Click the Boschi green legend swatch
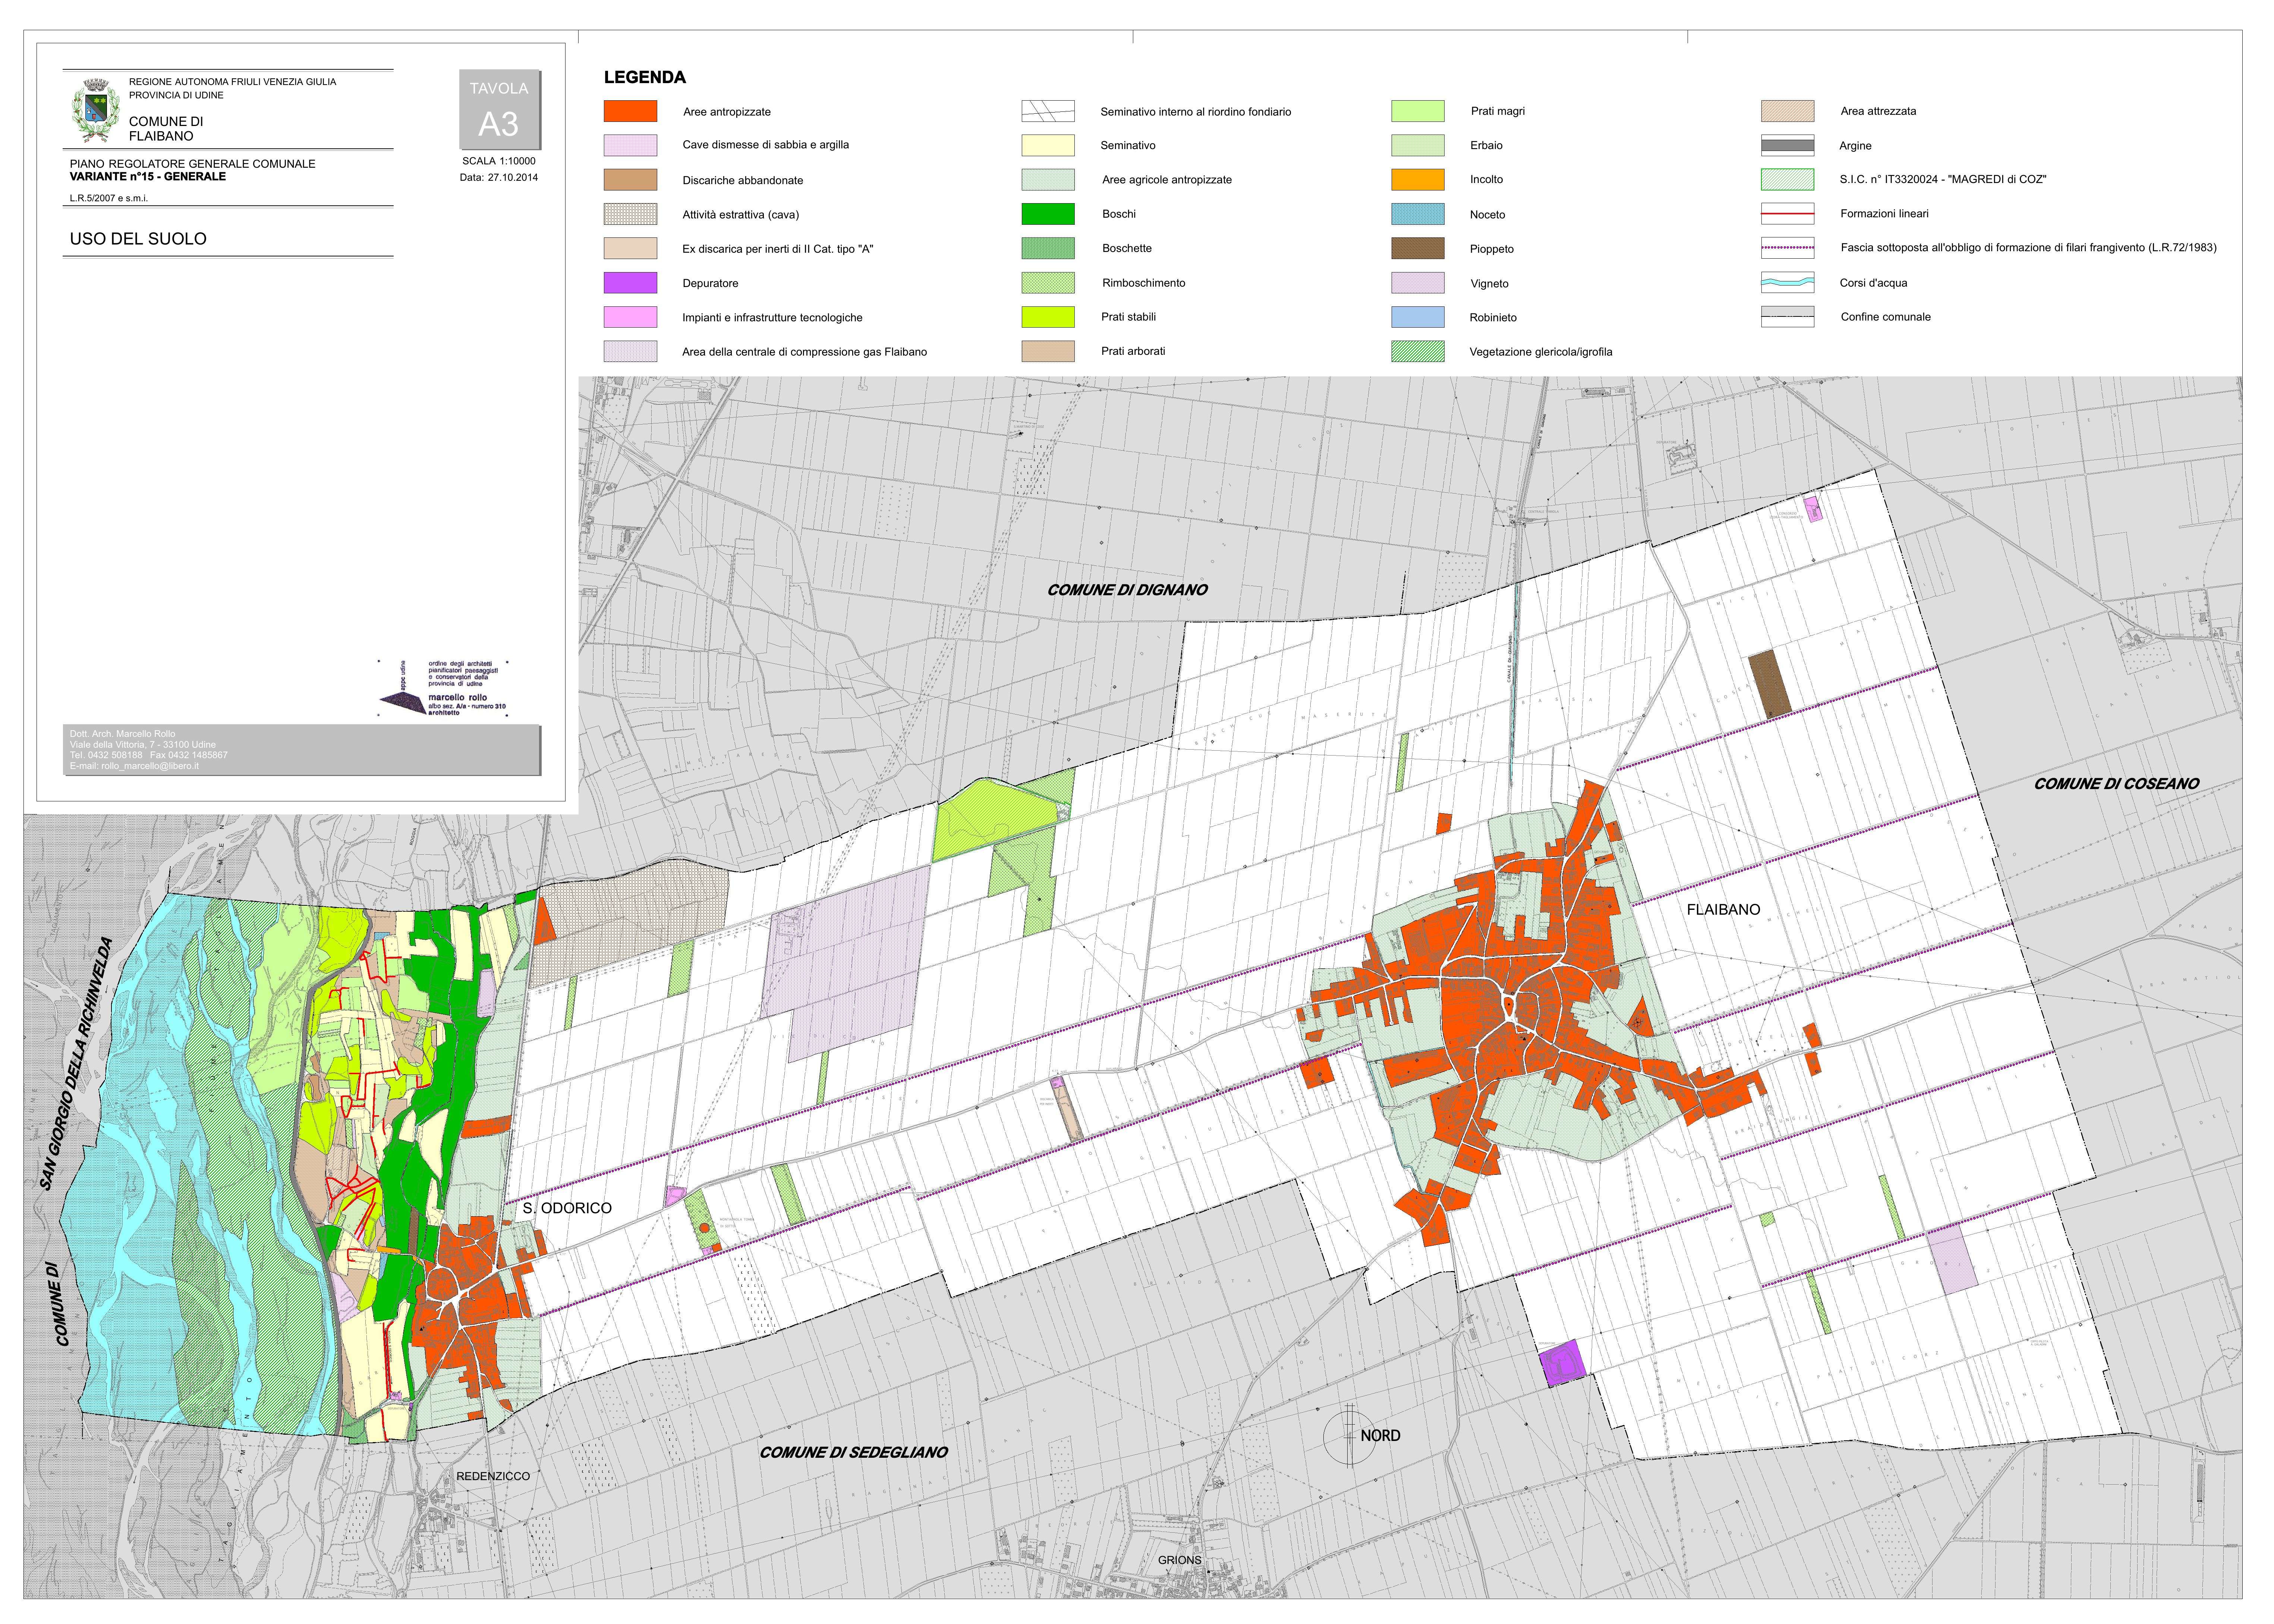2274x1624 pixels. (x=1047, y=214)
